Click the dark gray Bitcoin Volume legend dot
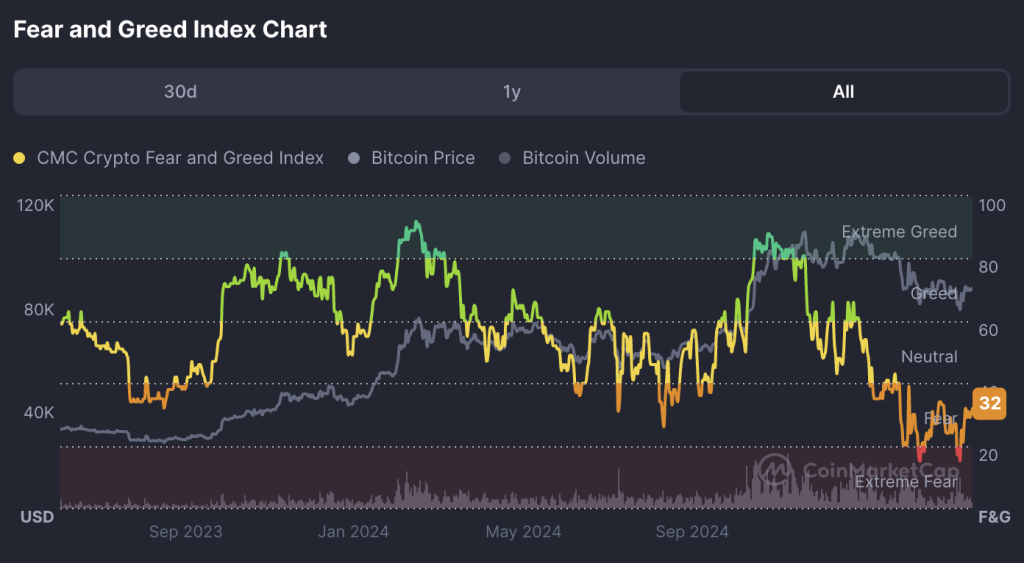This screenshot has width=1024, height=563. point(504,158)
